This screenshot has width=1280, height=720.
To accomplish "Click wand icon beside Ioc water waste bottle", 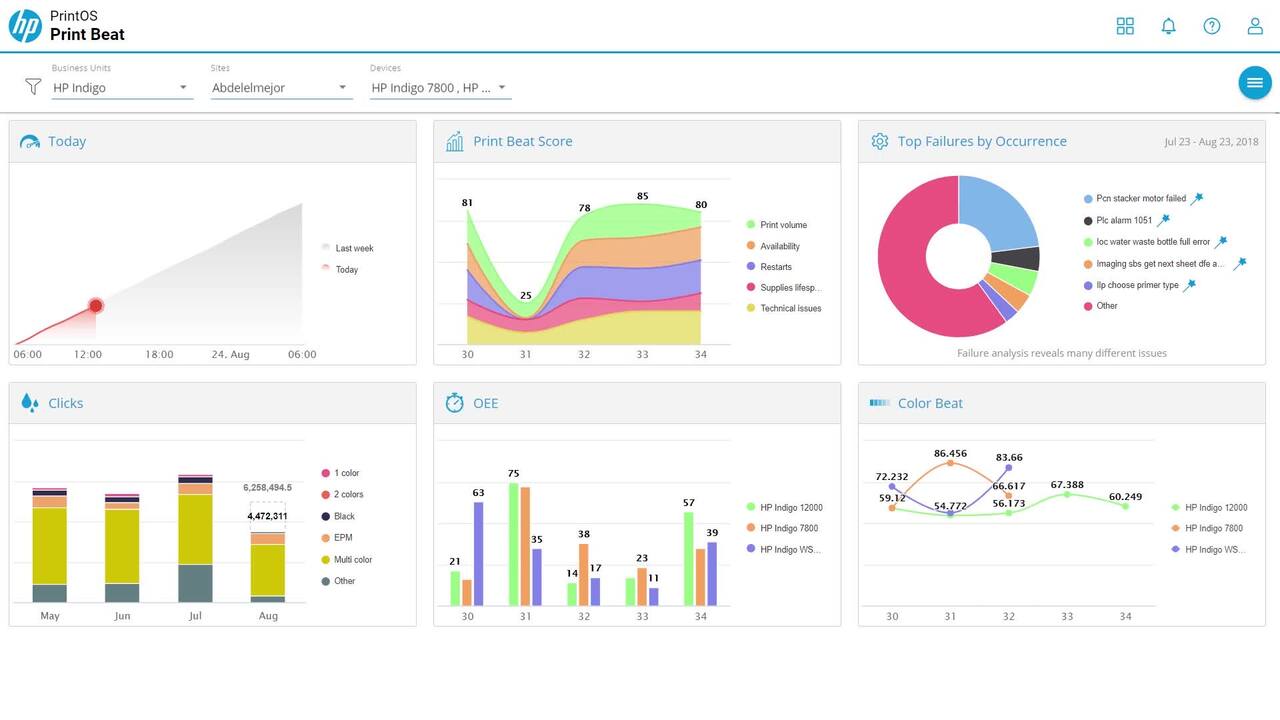I will coord(1221,241).
